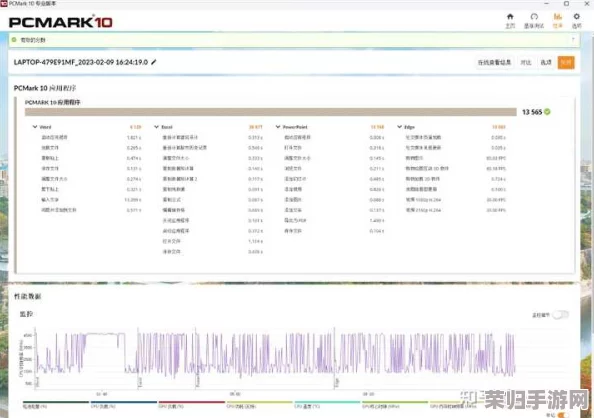Select the cyan CPU temperature legend swatch
The image size is (594, 418).
(x=327, y=402)
